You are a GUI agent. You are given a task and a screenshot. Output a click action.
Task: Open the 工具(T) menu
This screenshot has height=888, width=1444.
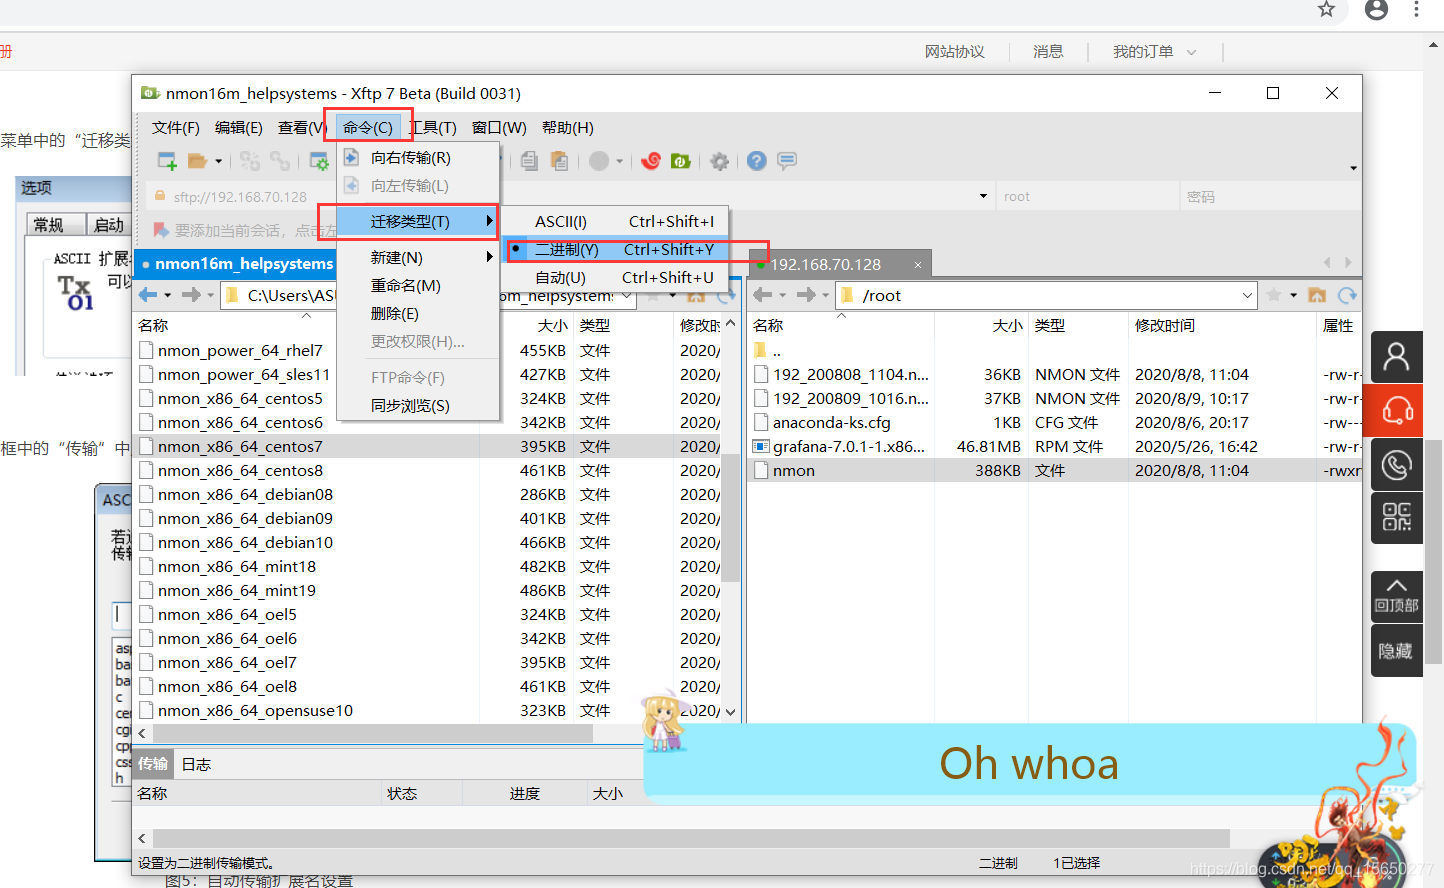[433, 127]
